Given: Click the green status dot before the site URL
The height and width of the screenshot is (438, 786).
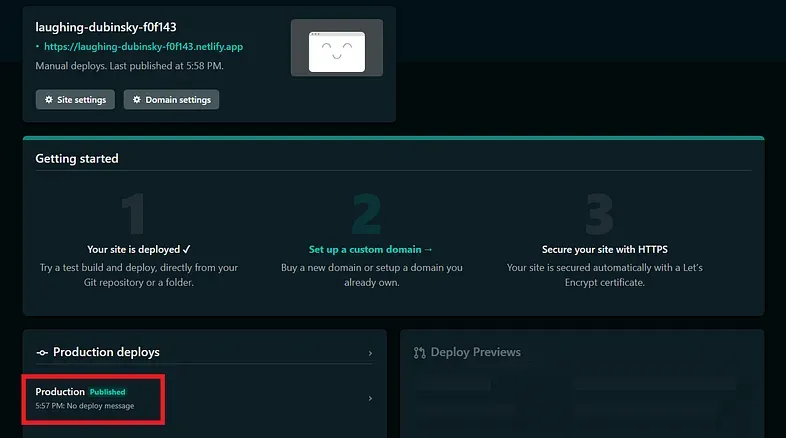Looking at the screenshot, I should (38, 47).
